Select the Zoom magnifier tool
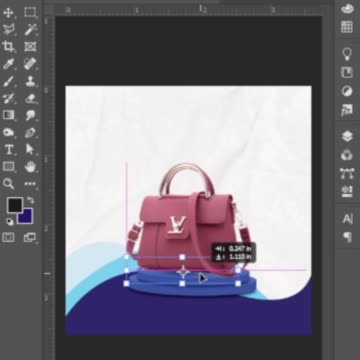 click(8, 183)
